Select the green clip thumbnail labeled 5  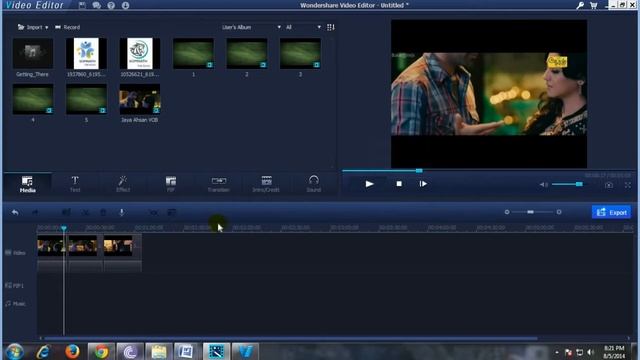(86, 99)
